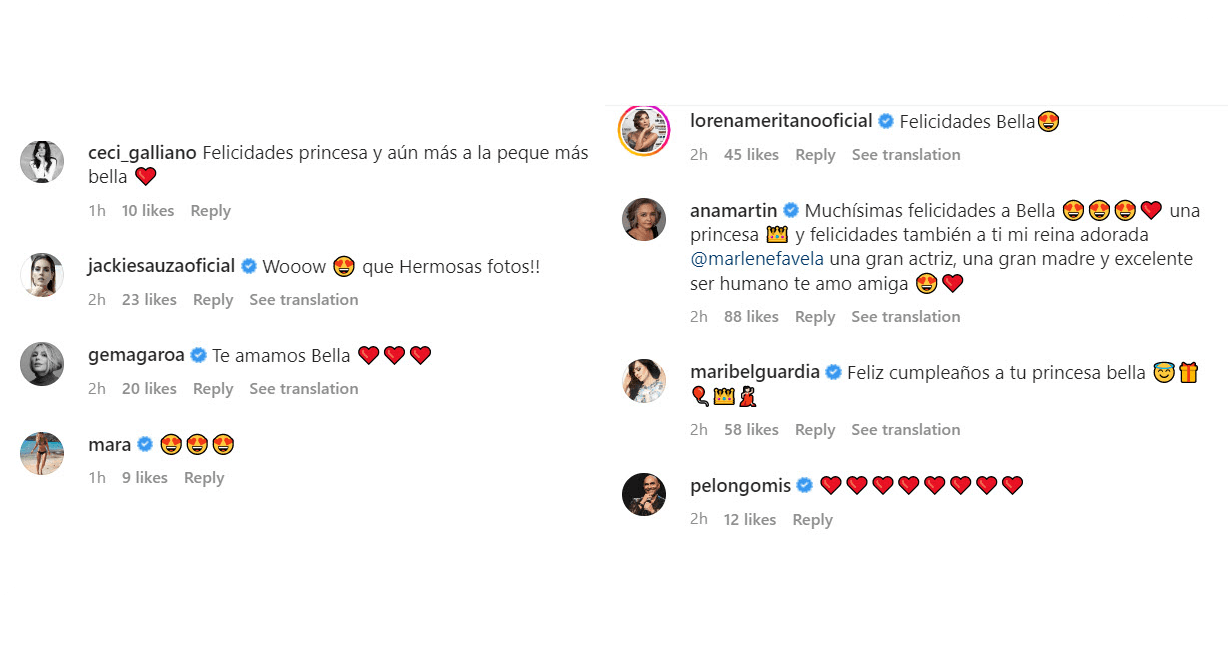Click the verified badge next to gemagaroa
Screen dimensions: 1228x659
[196, 355]
